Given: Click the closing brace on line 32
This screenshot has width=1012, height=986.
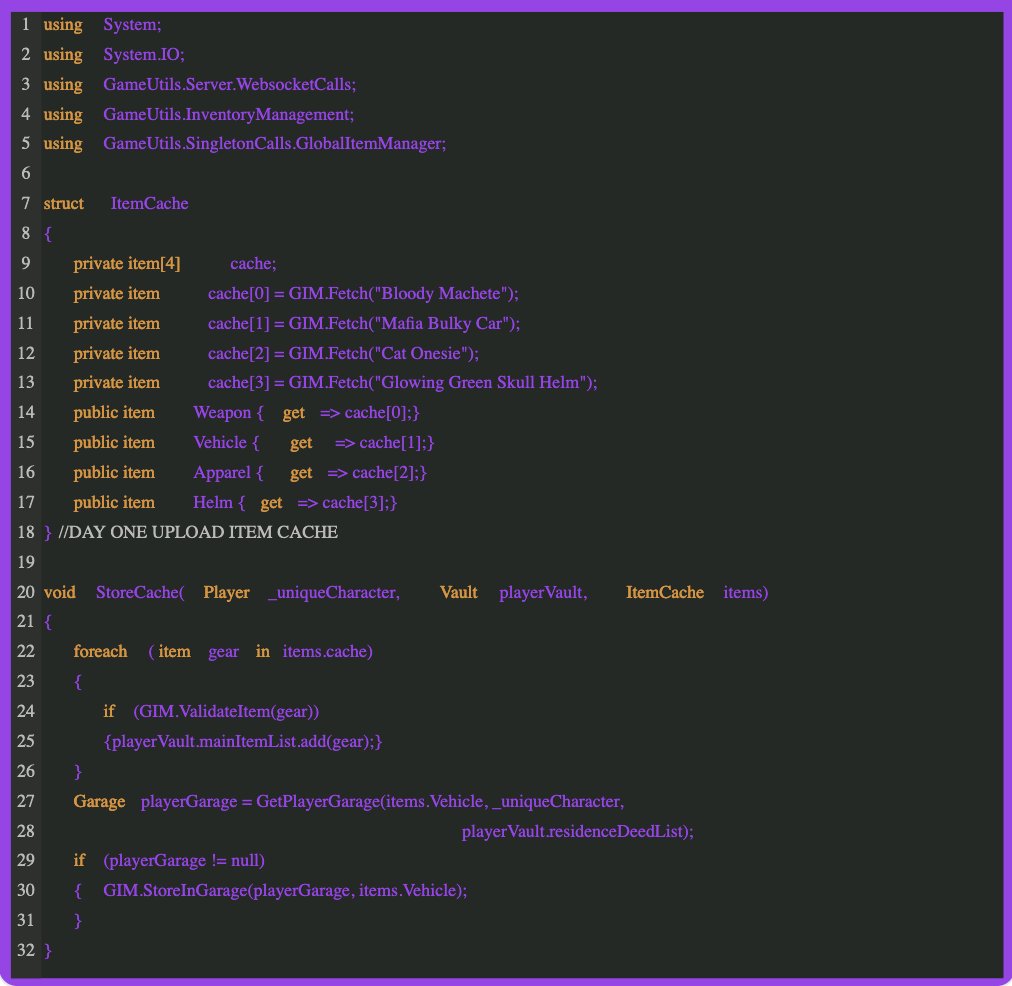Looking at the screenshot, I should 48,951.
